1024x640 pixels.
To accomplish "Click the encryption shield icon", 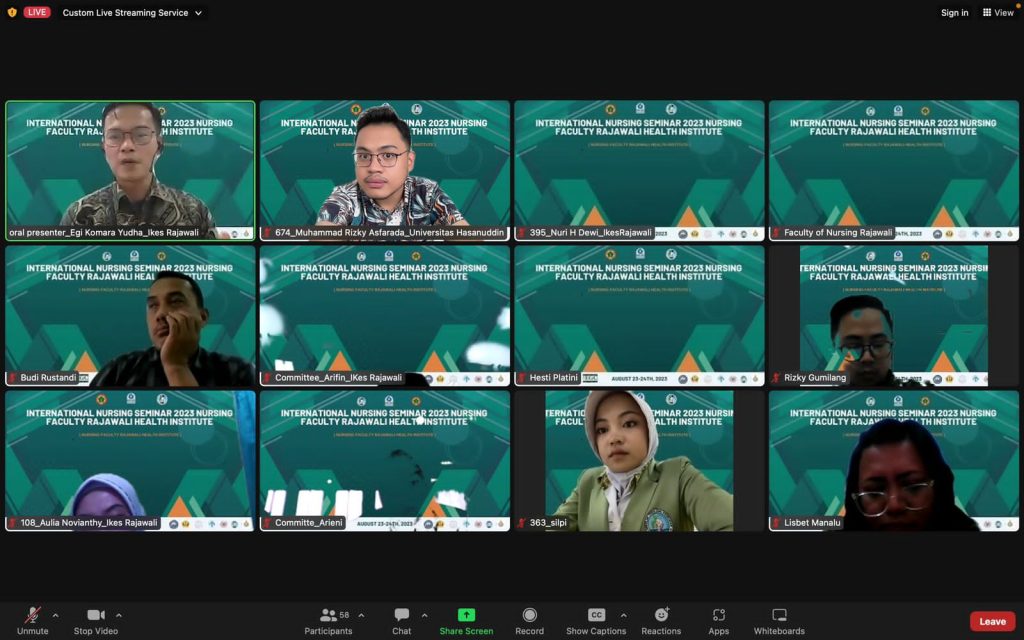I will click(12, 13).
